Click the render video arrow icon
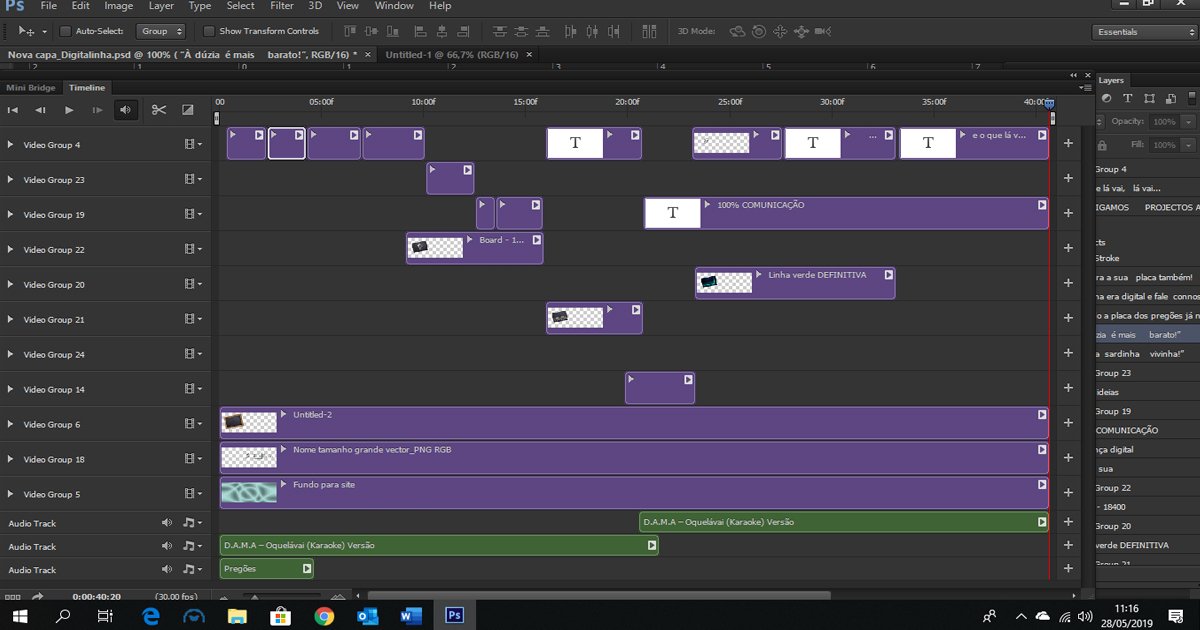This screenshot has width=1200, height=630. pyautogui.click(x=38, y=596)
